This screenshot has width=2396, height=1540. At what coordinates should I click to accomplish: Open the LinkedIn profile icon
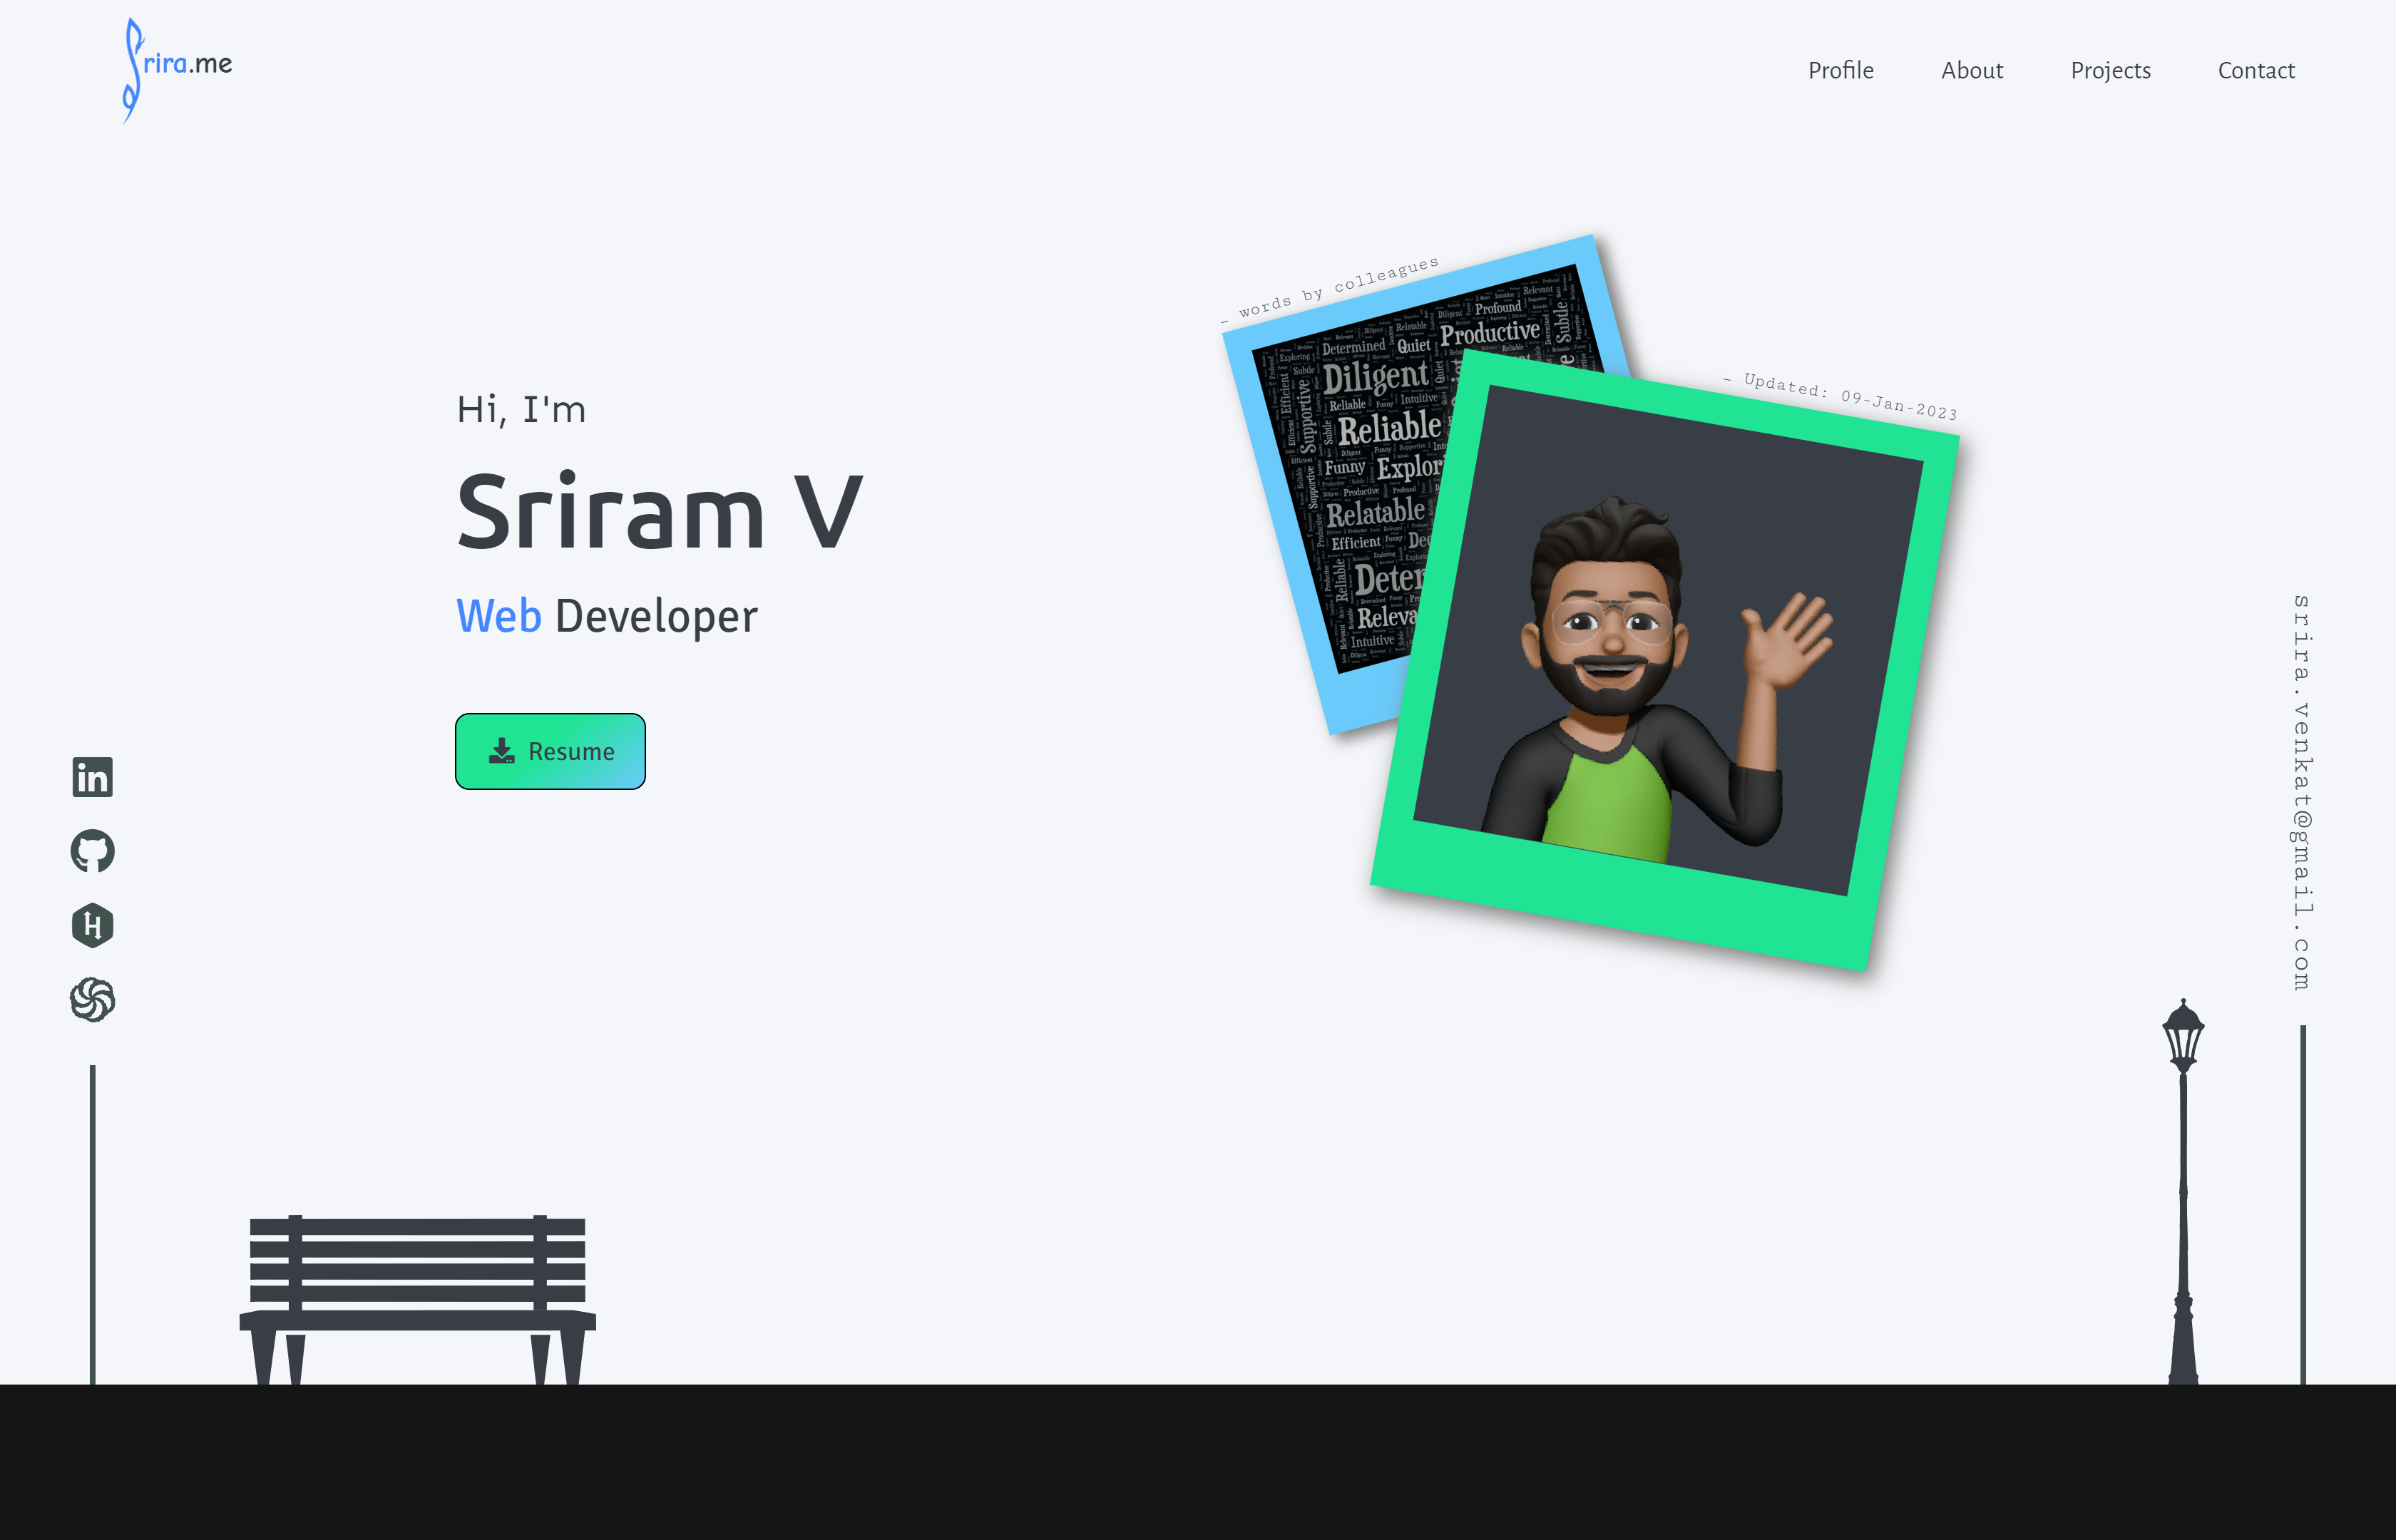pos(93,777)
